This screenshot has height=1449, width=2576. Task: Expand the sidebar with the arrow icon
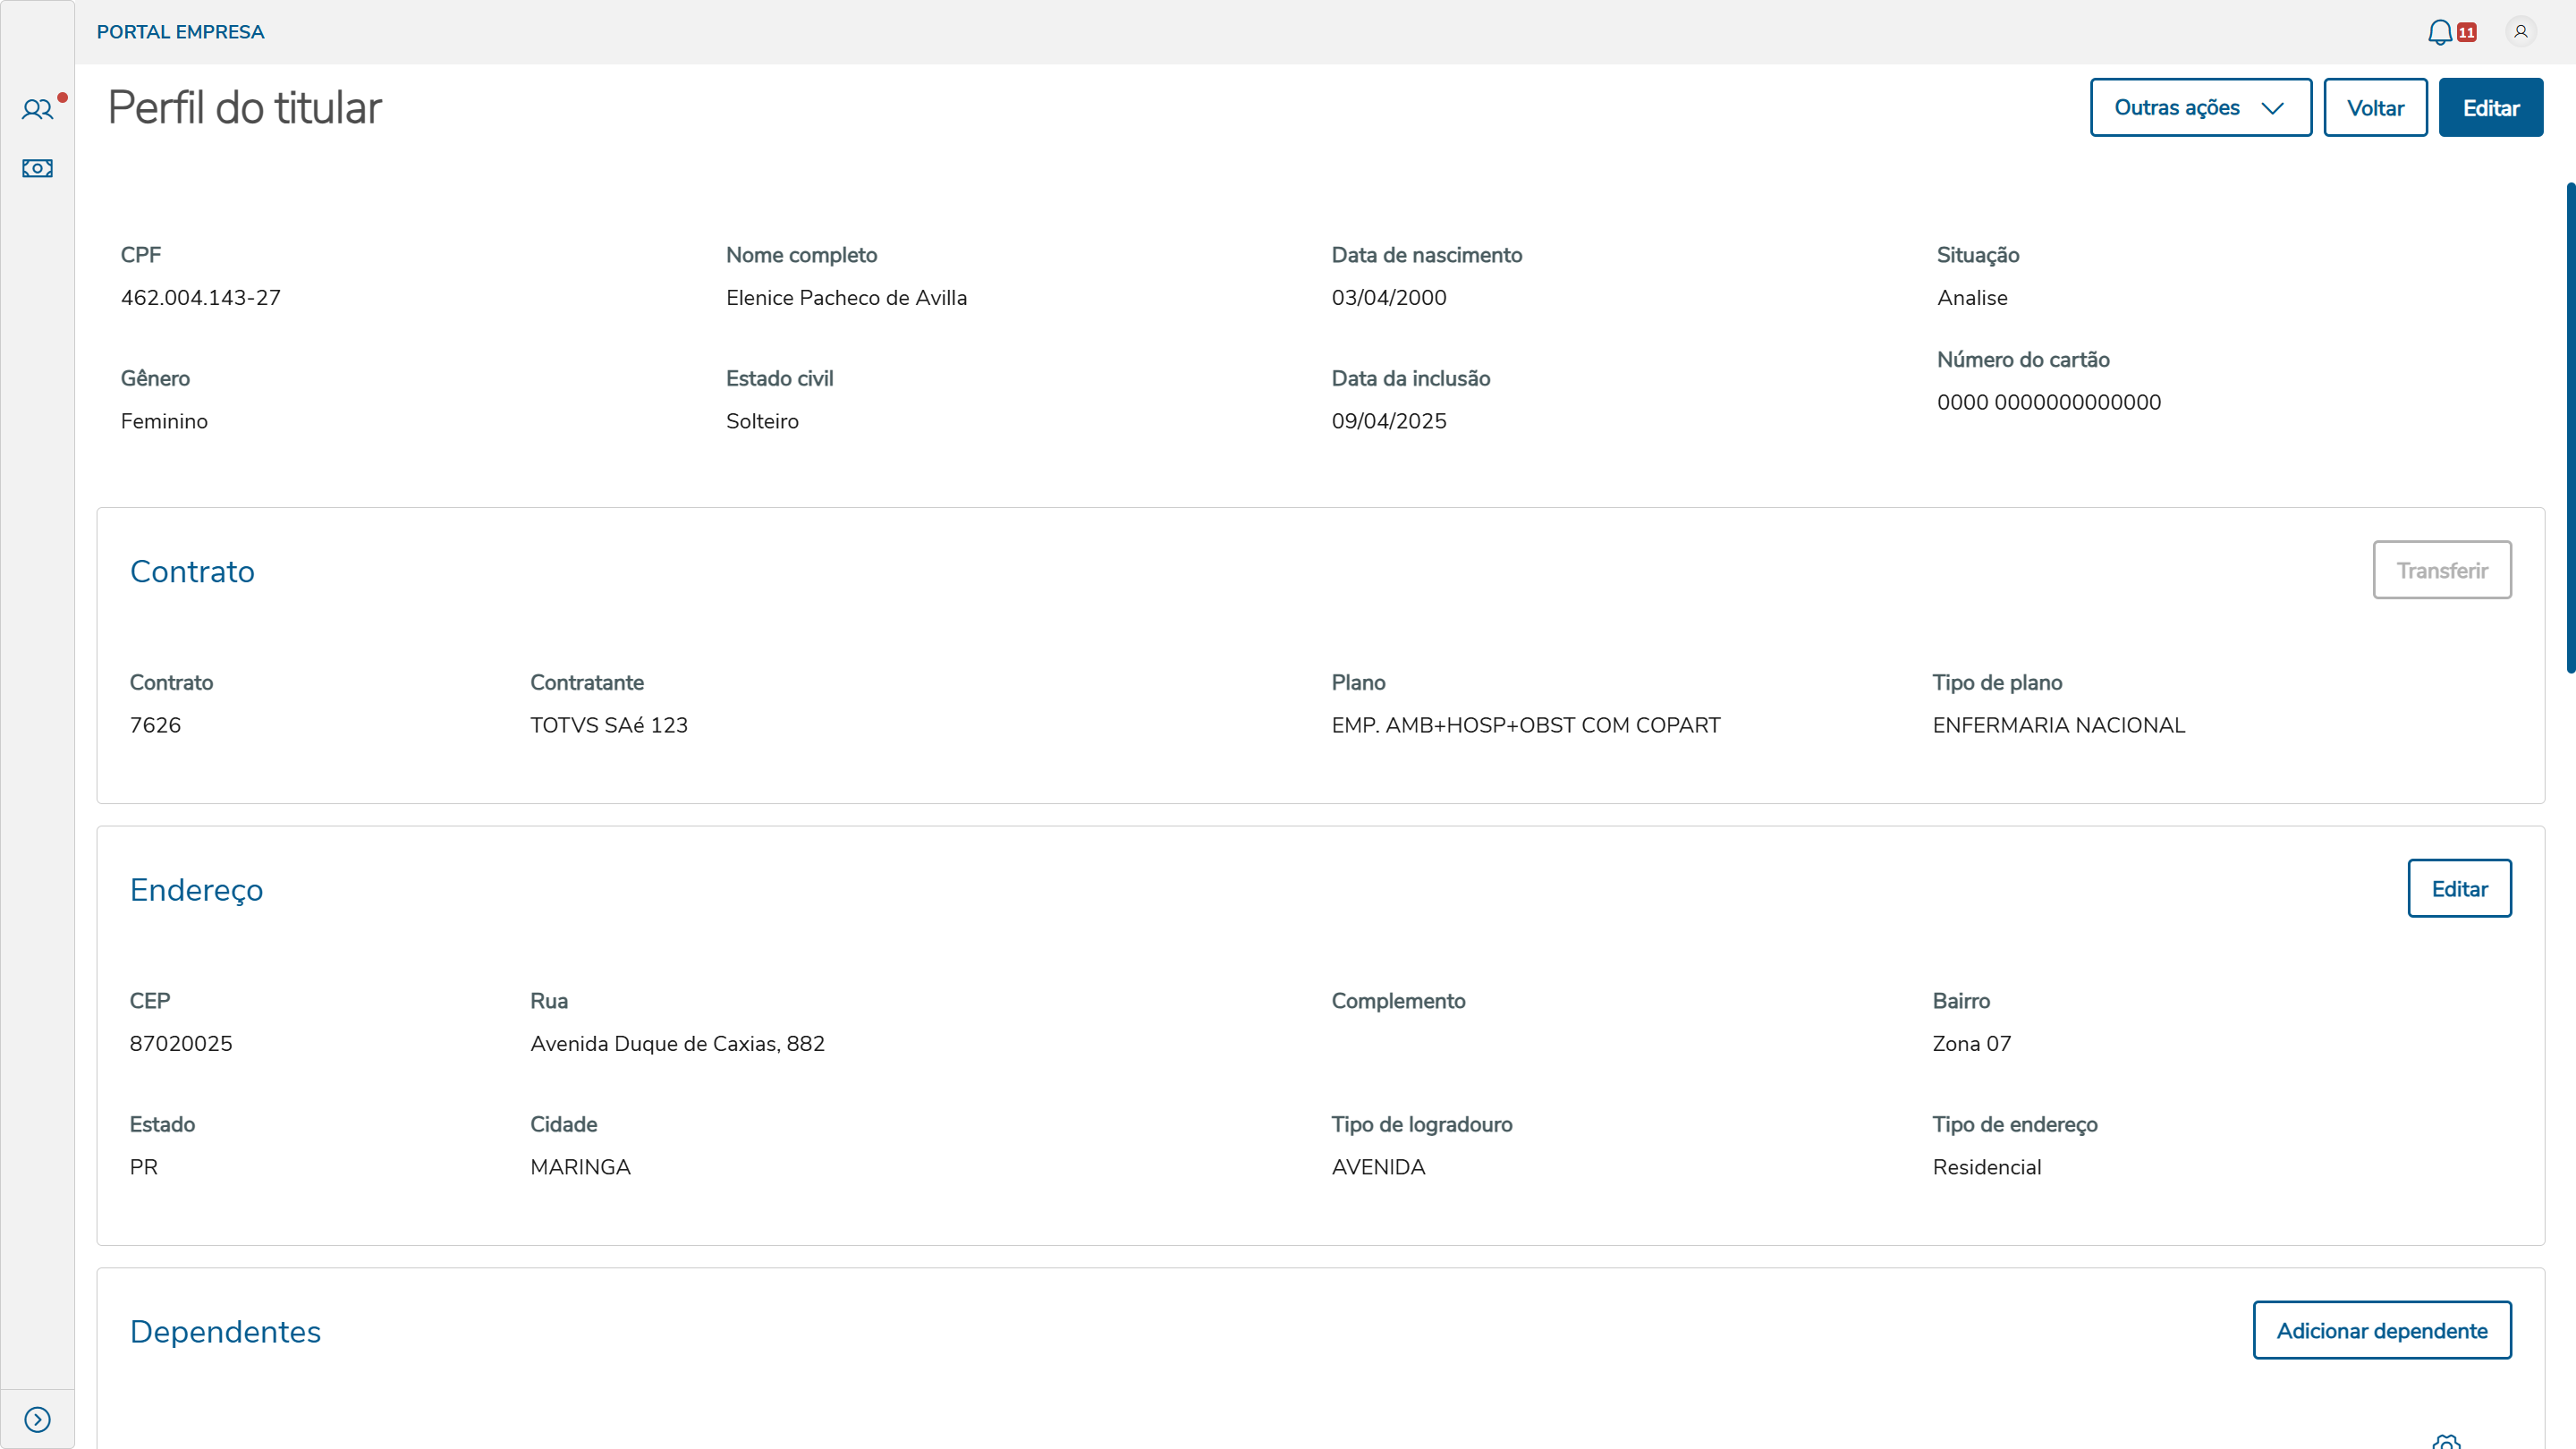pyautogui.click(x=37, y=1419)
